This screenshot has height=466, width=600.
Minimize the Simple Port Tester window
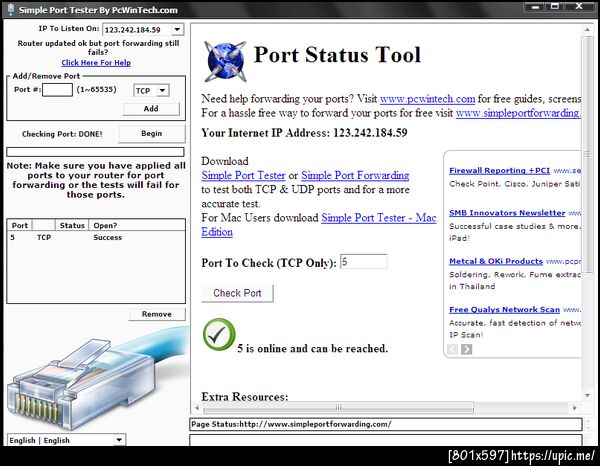point(536,7)
